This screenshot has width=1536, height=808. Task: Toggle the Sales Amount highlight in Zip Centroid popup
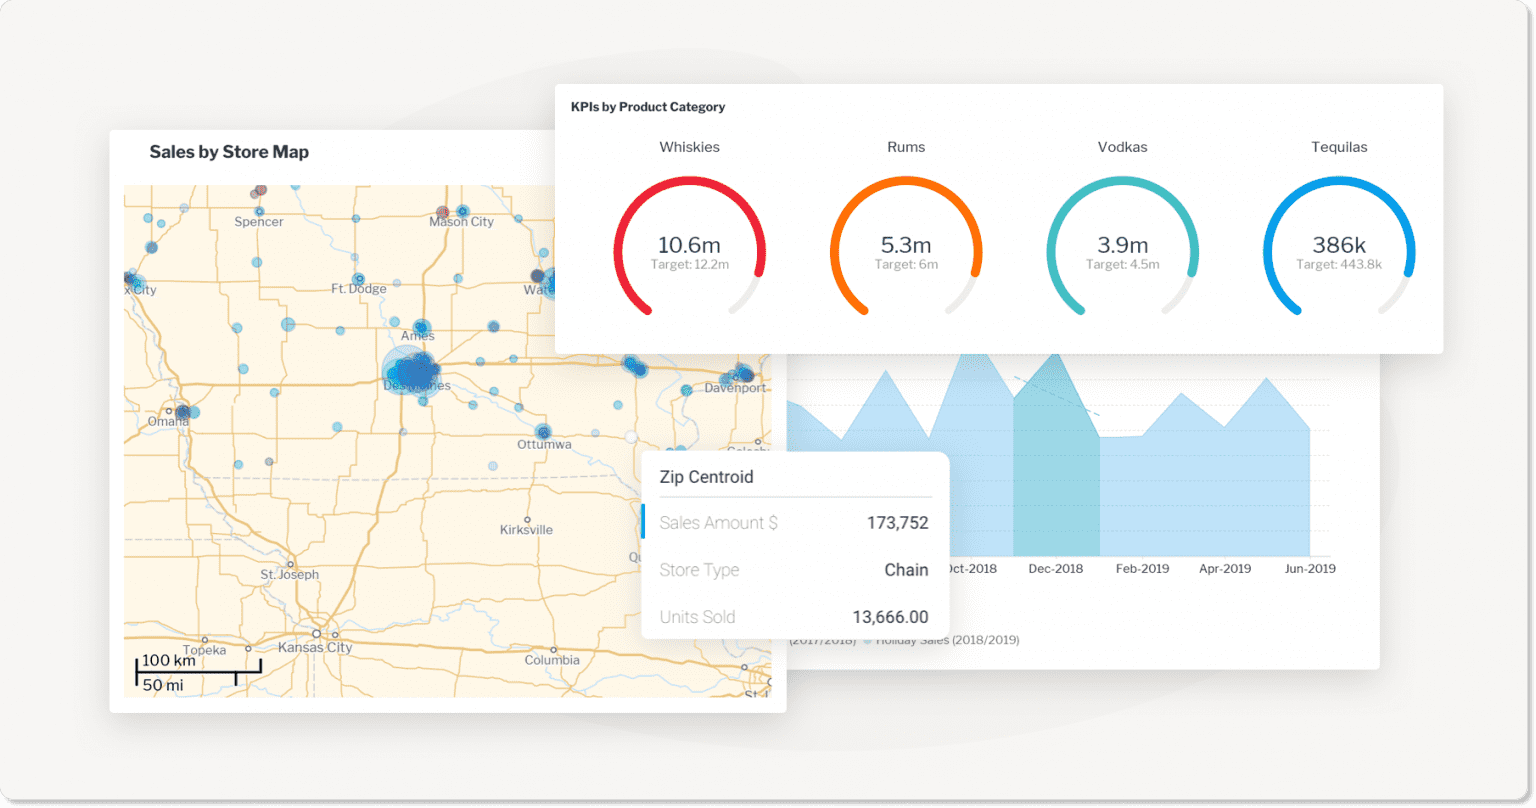point(647,522)
